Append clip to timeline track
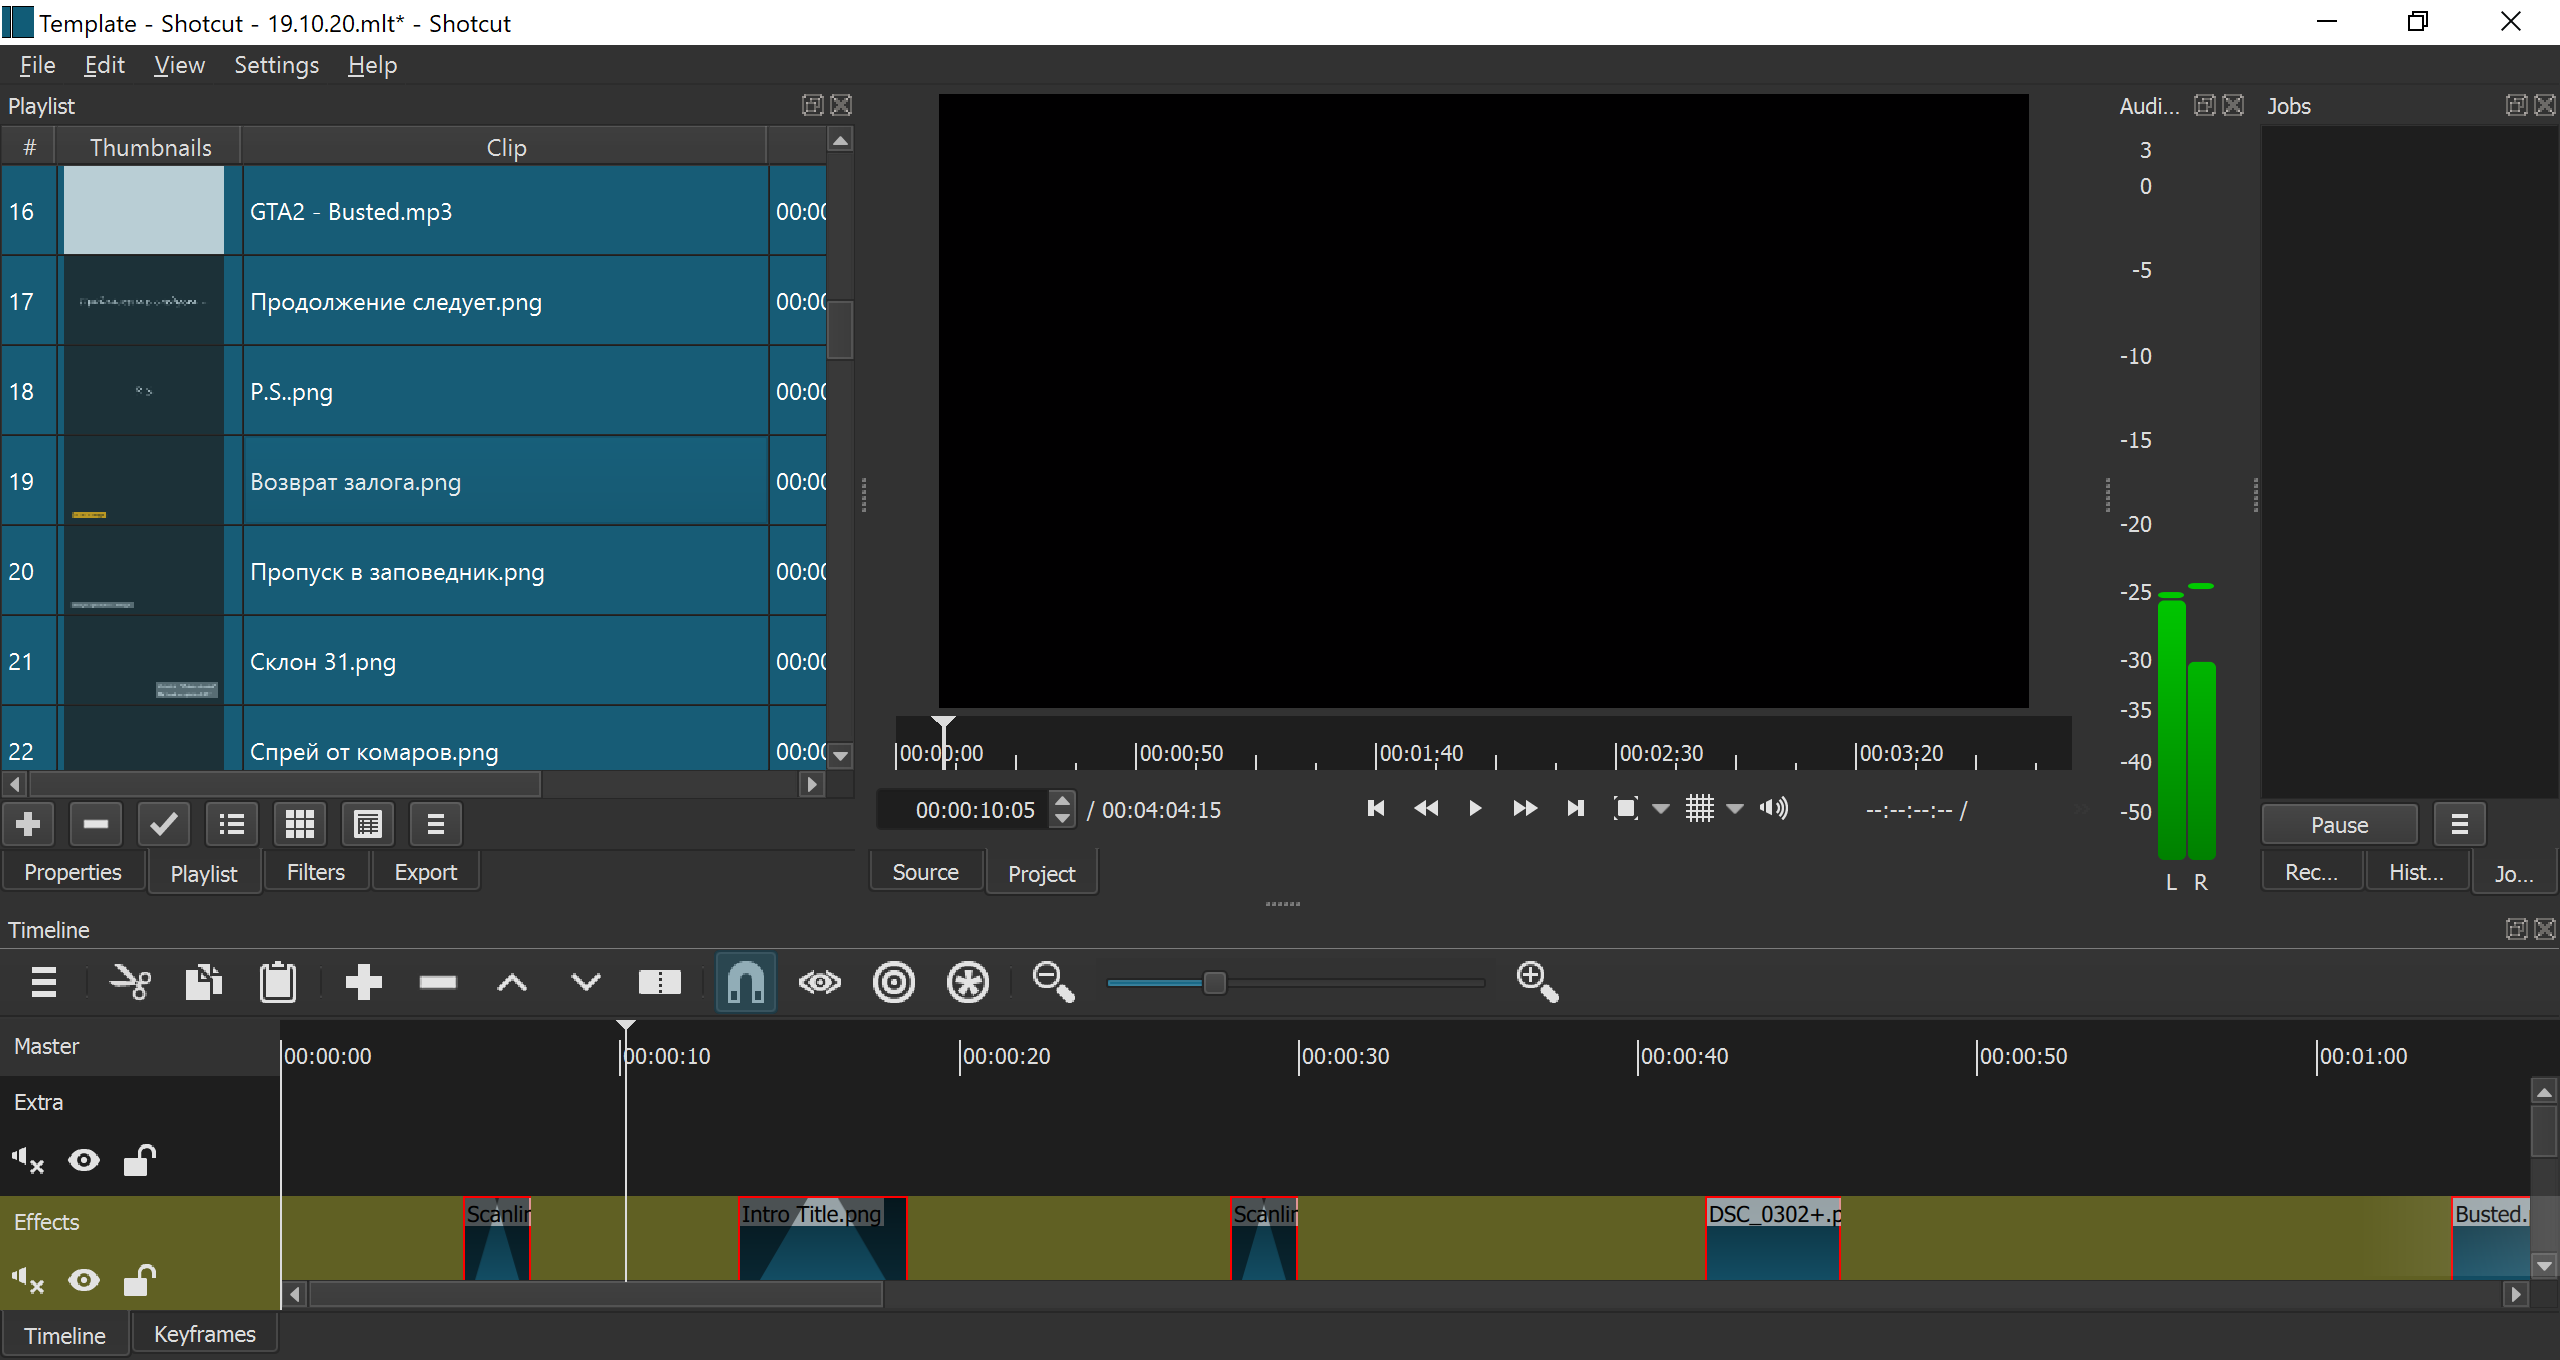2560x1360 pixels. [x=364, y=983]
